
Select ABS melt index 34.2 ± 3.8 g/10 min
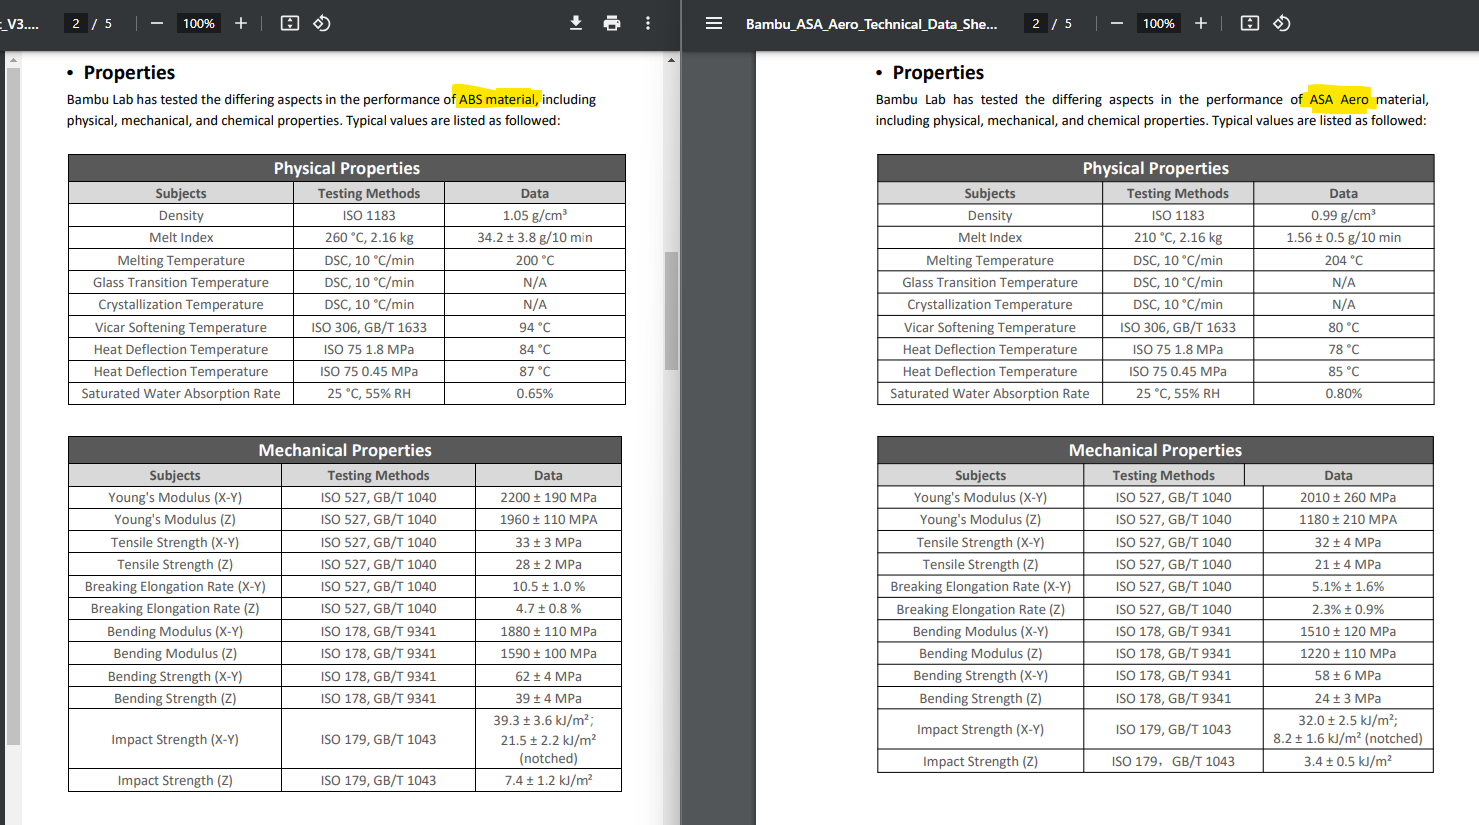(535, 237)
